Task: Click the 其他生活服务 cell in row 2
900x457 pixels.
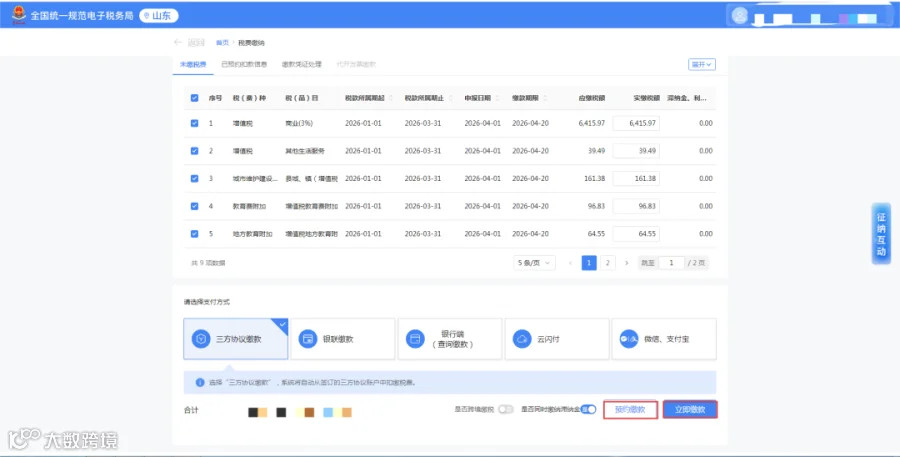Action: click(x=305, y=151)
